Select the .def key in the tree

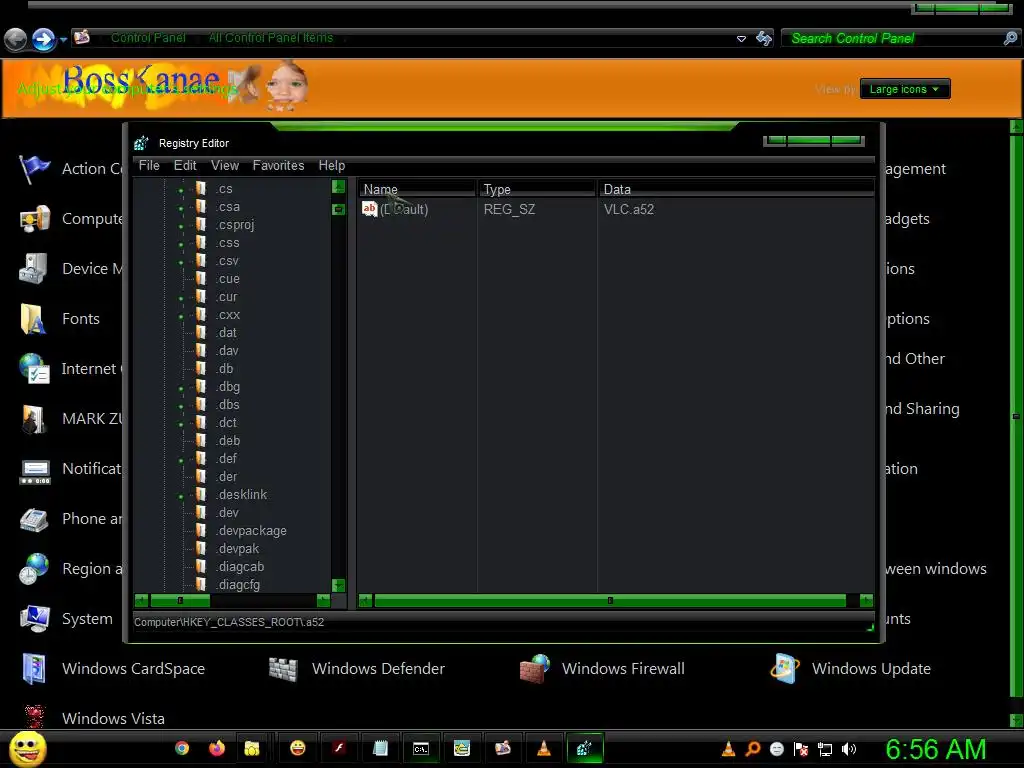[227, 458]
